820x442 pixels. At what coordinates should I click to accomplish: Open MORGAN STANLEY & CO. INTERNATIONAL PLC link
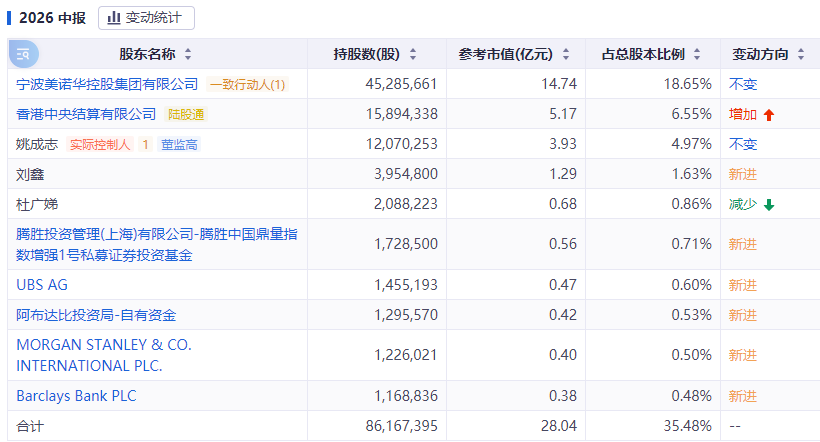(x=104, y=355)
